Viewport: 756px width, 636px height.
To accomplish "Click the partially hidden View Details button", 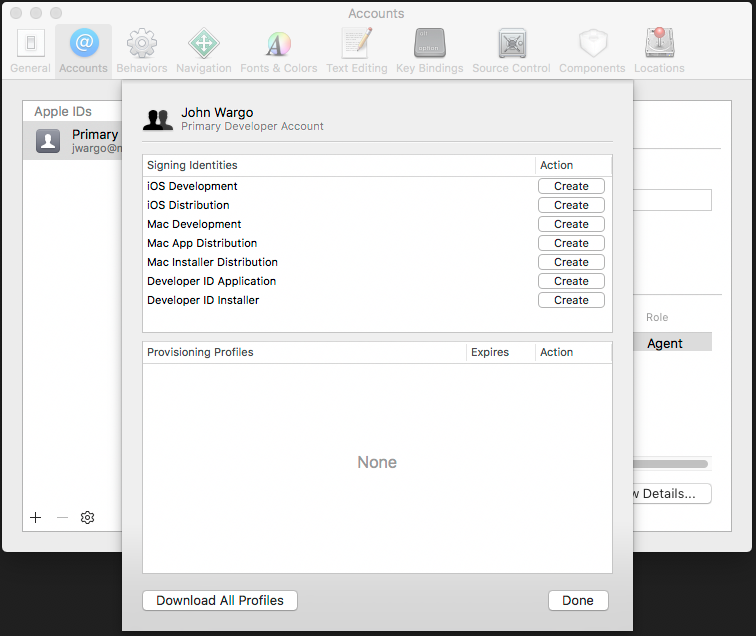I will 672,494.
